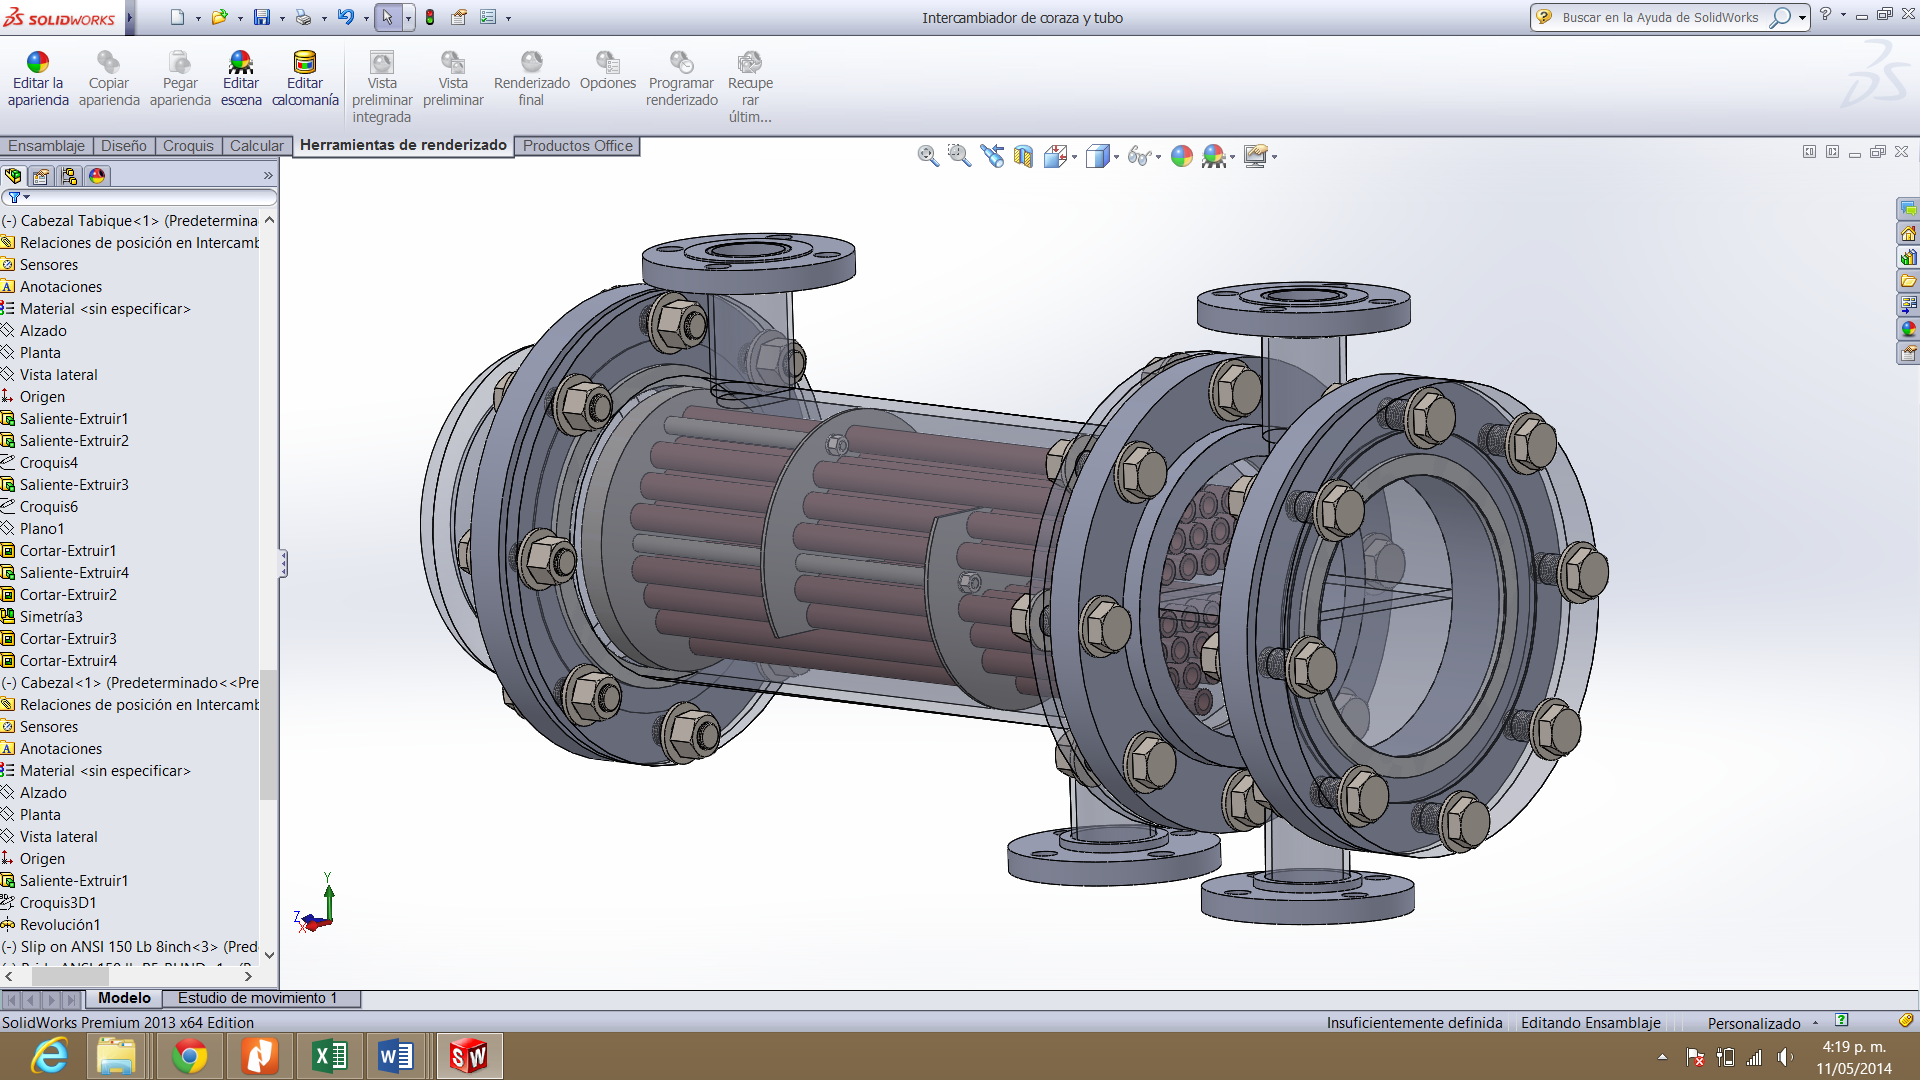Open the ConfigurationManager tab icon

point(69,176)
